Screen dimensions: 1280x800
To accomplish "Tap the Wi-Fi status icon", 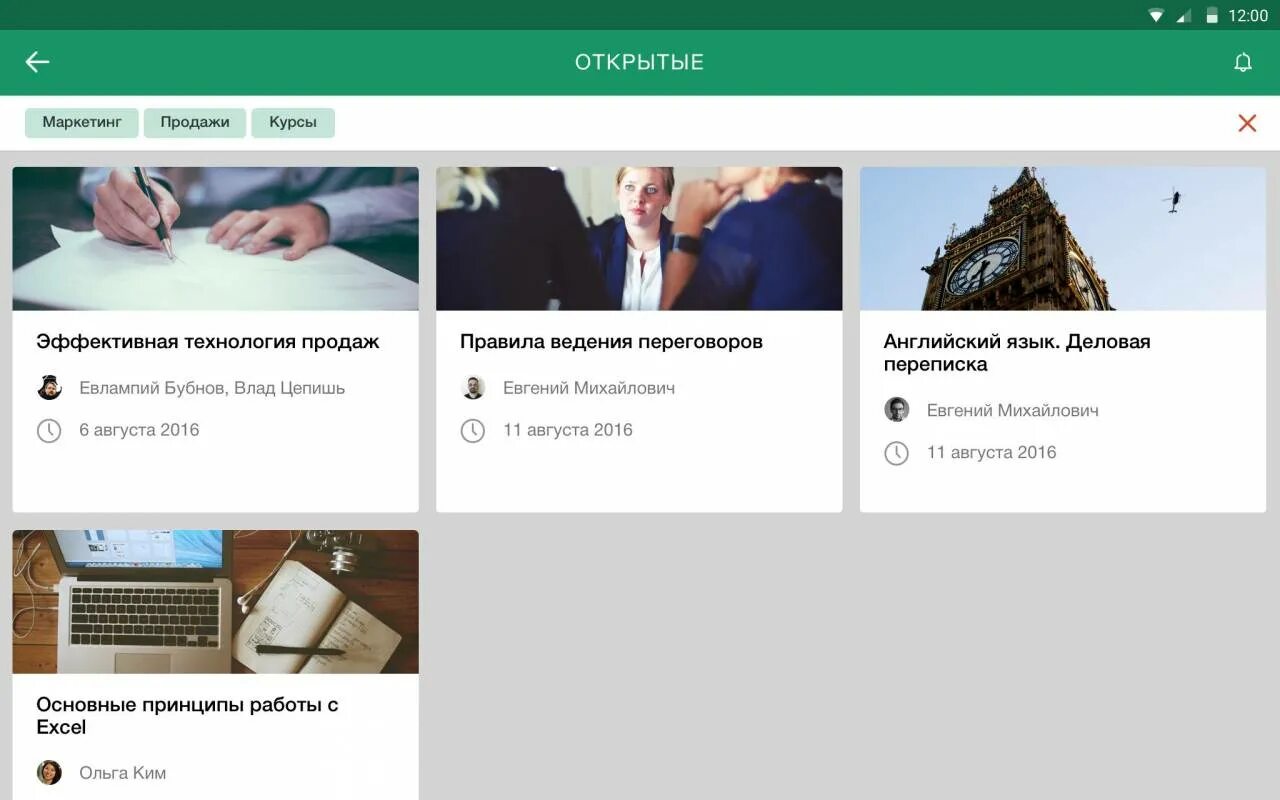I will pos(1156,15).
